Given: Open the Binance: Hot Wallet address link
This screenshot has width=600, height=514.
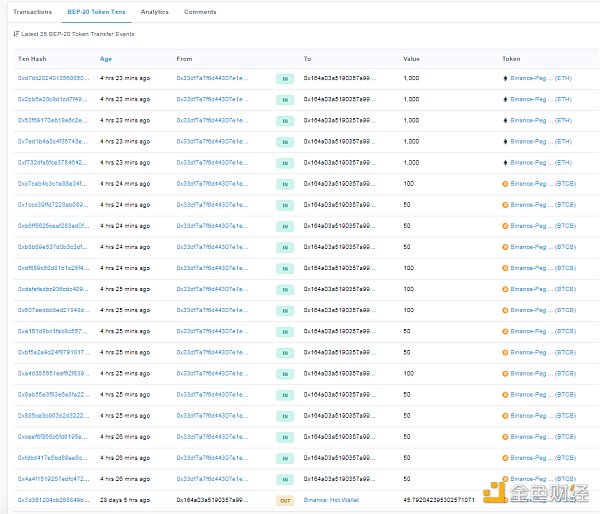Looking at the screenshot, I should pos(330,498).
